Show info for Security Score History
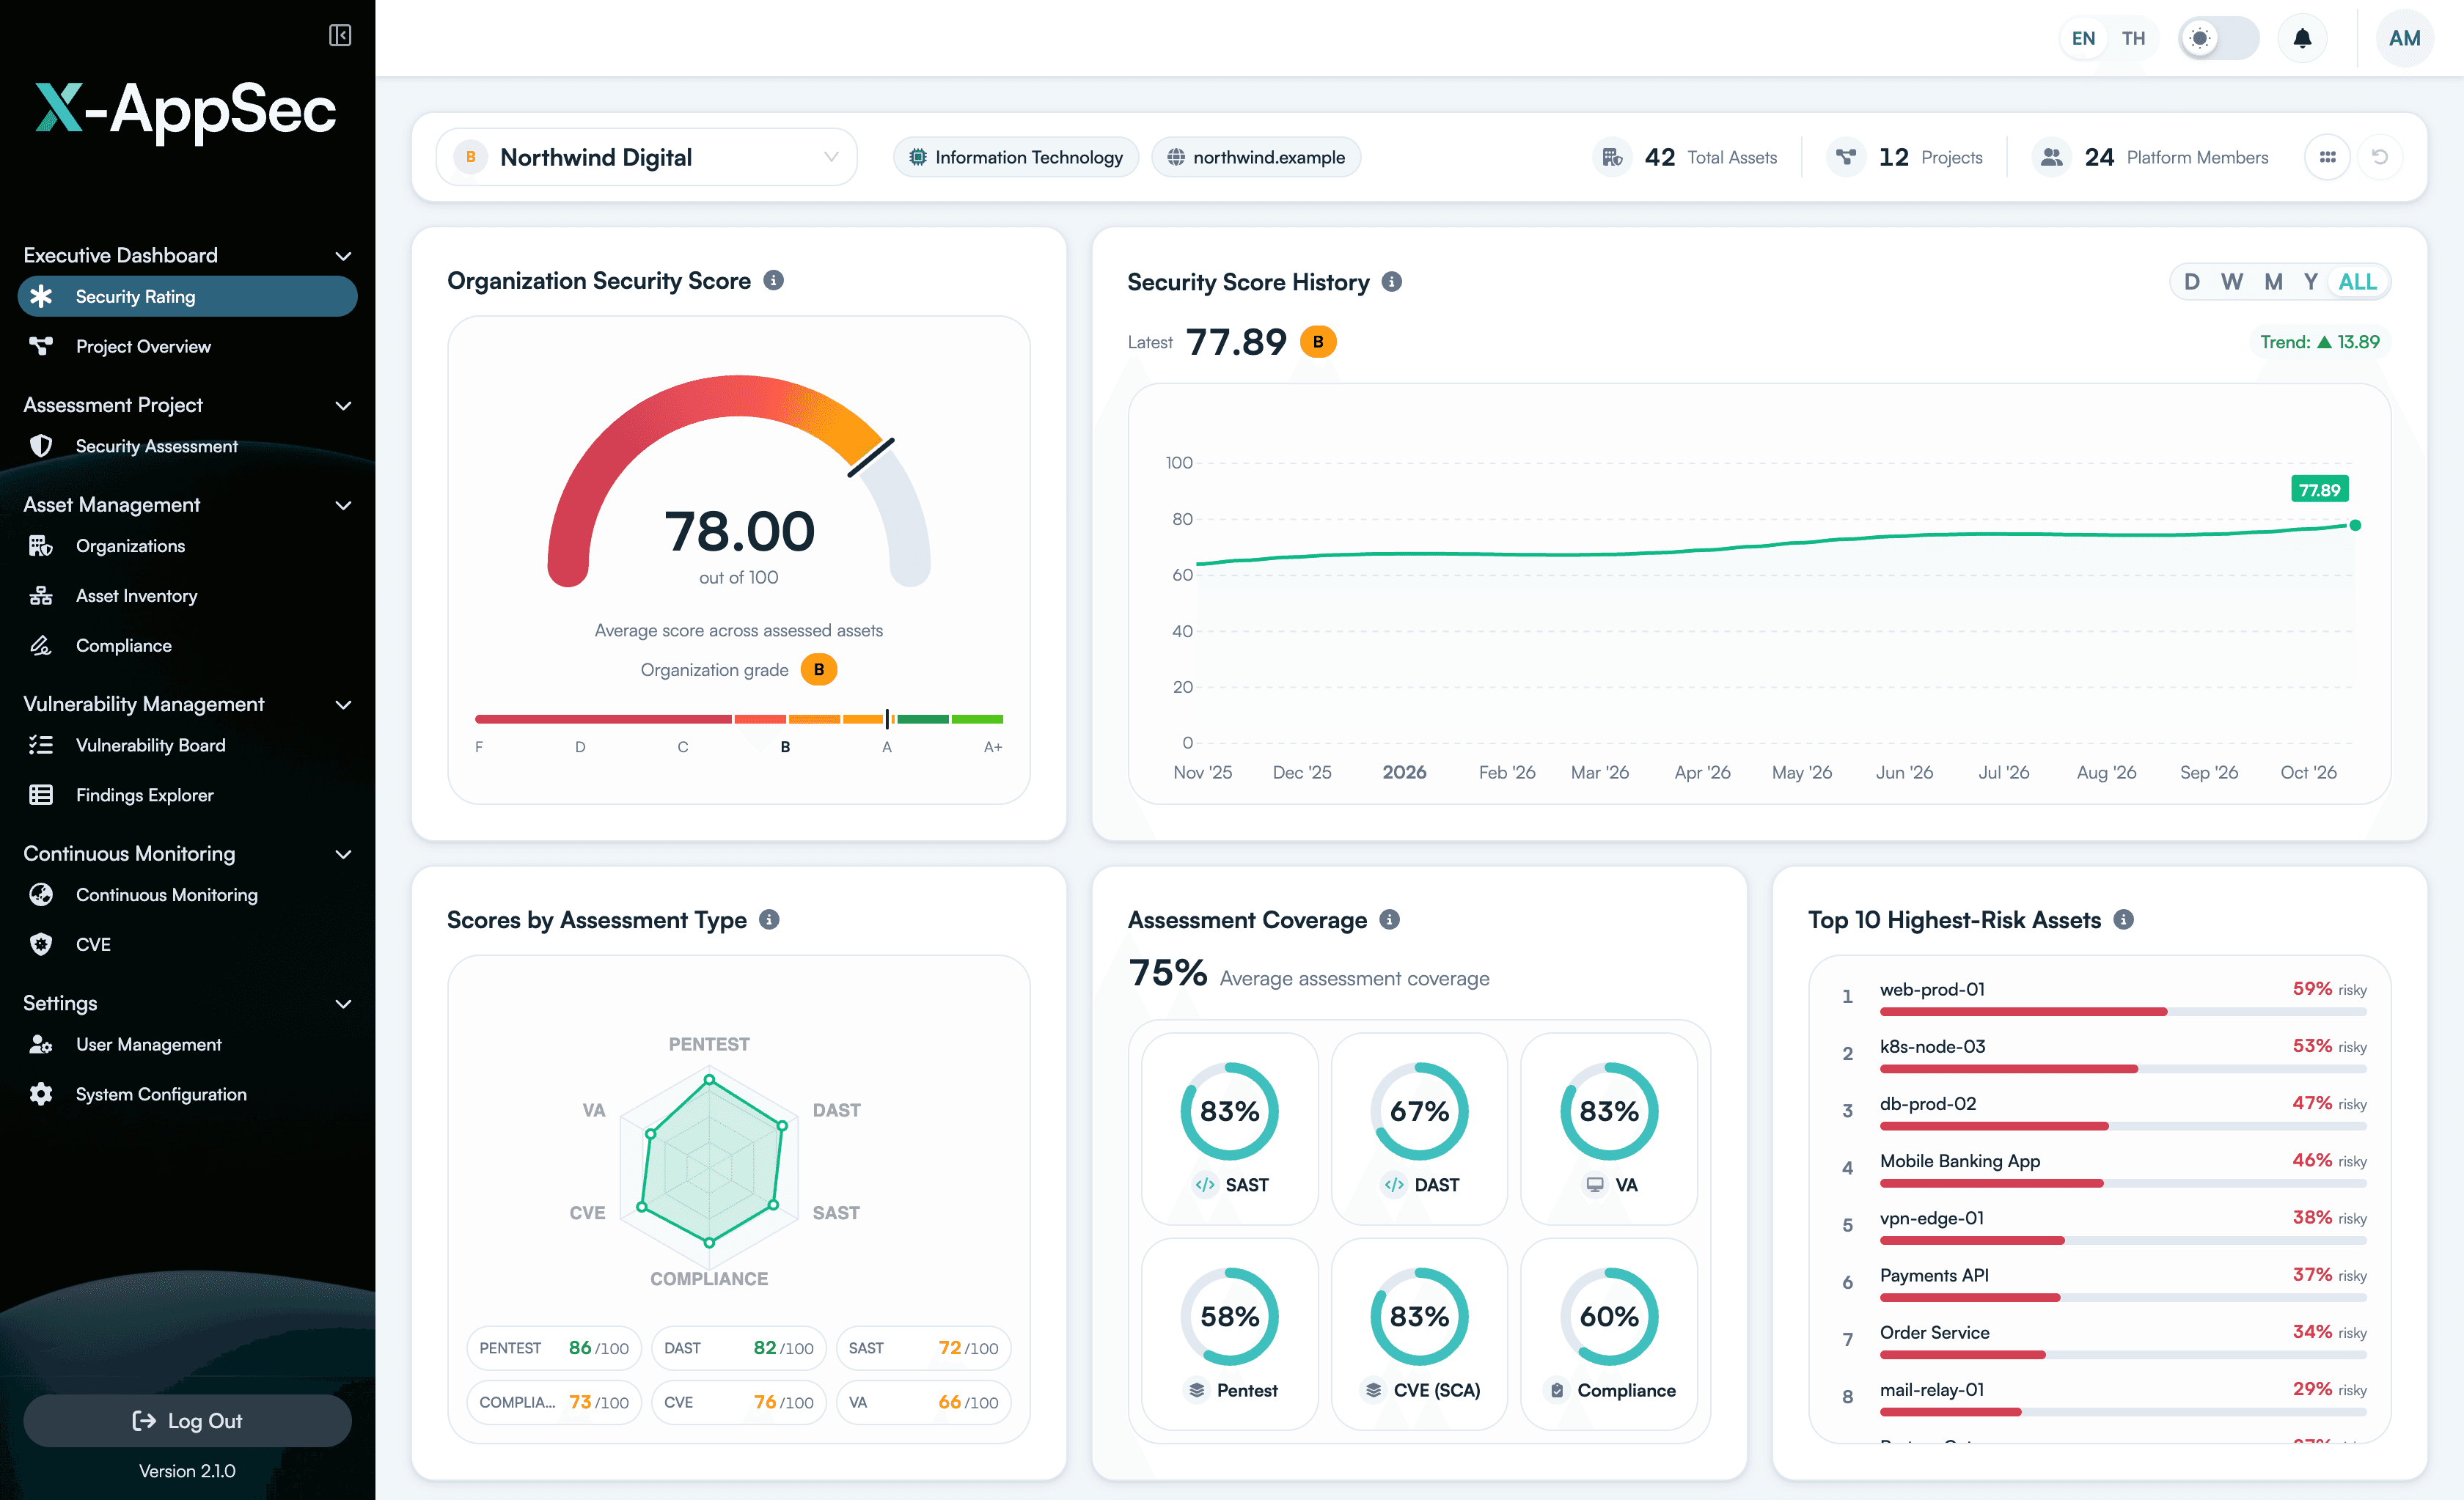This screenshot has width=2464, height=1500. click(x=1392, y=282)
